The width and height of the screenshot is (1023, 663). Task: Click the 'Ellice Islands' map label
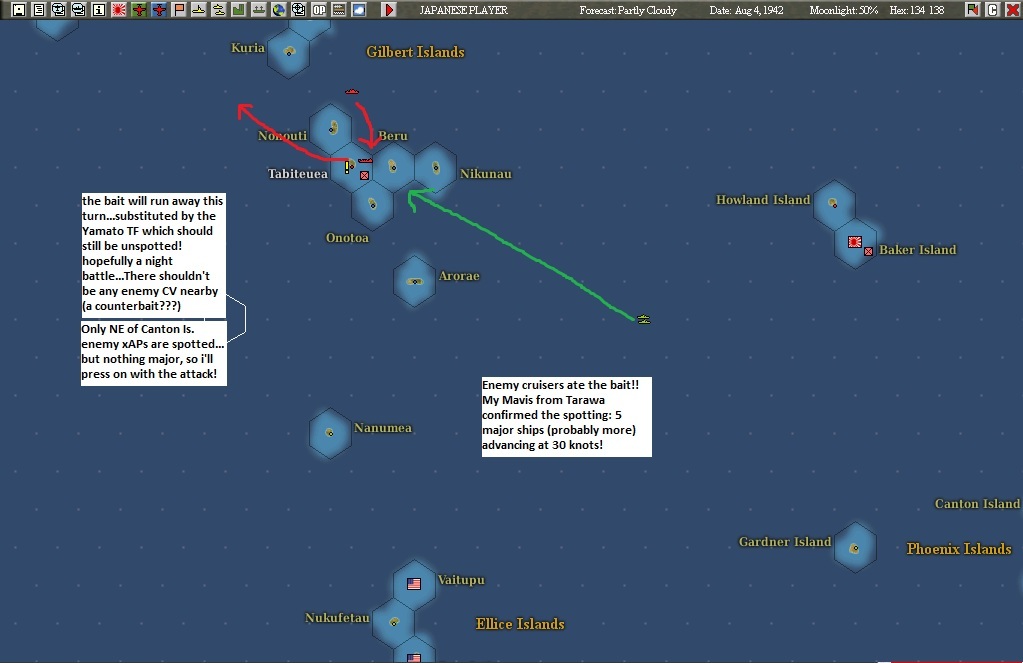[x=520, y=624]
